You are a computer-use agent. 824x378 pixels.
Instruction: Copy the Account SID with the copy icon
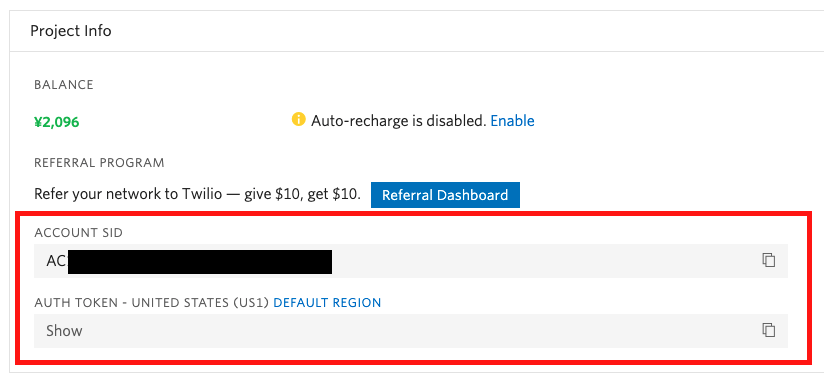769,260
